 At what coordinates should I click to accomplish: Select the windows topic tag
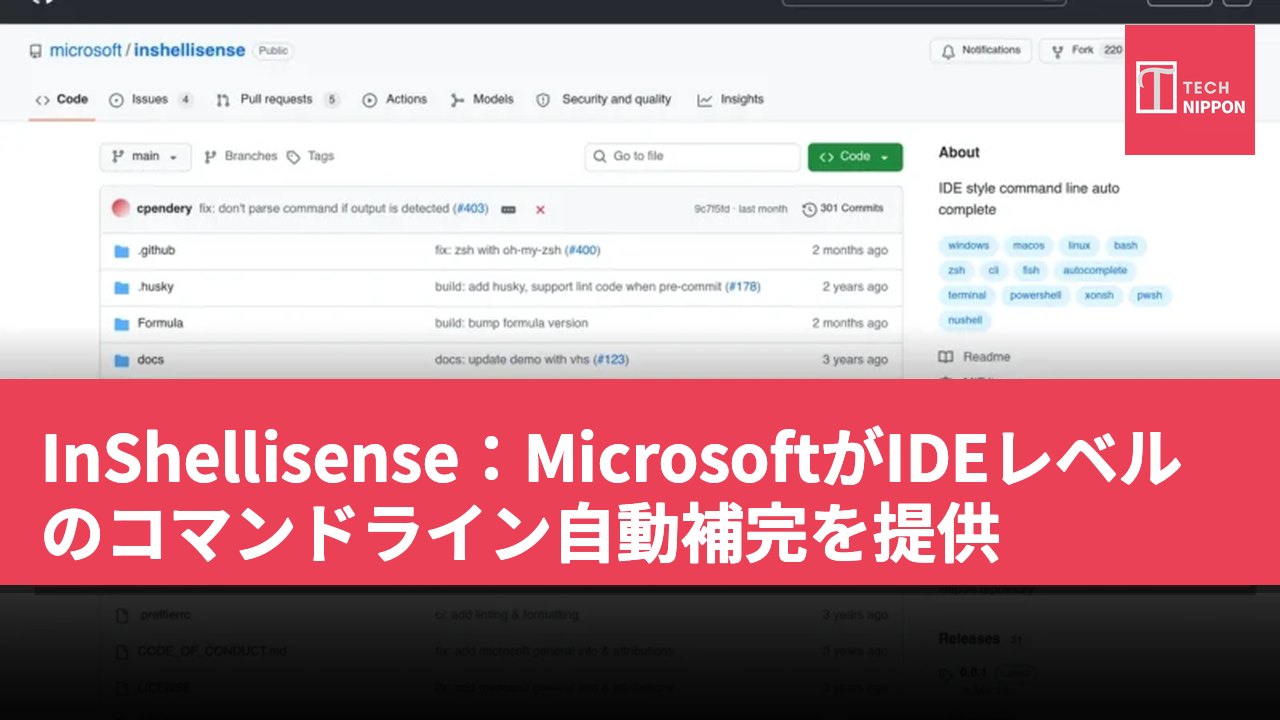[968, 246]
